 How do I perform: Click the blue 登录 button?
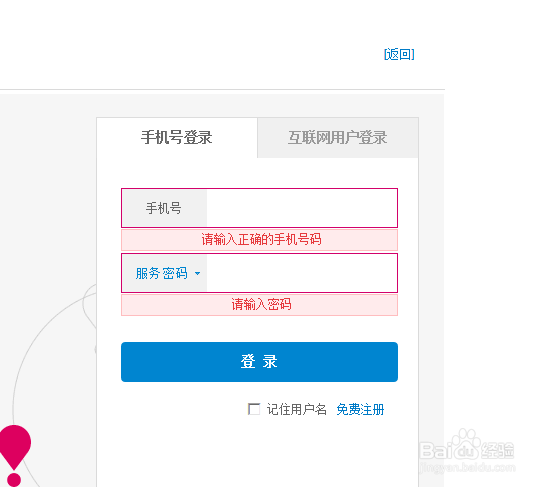[259, 362]
